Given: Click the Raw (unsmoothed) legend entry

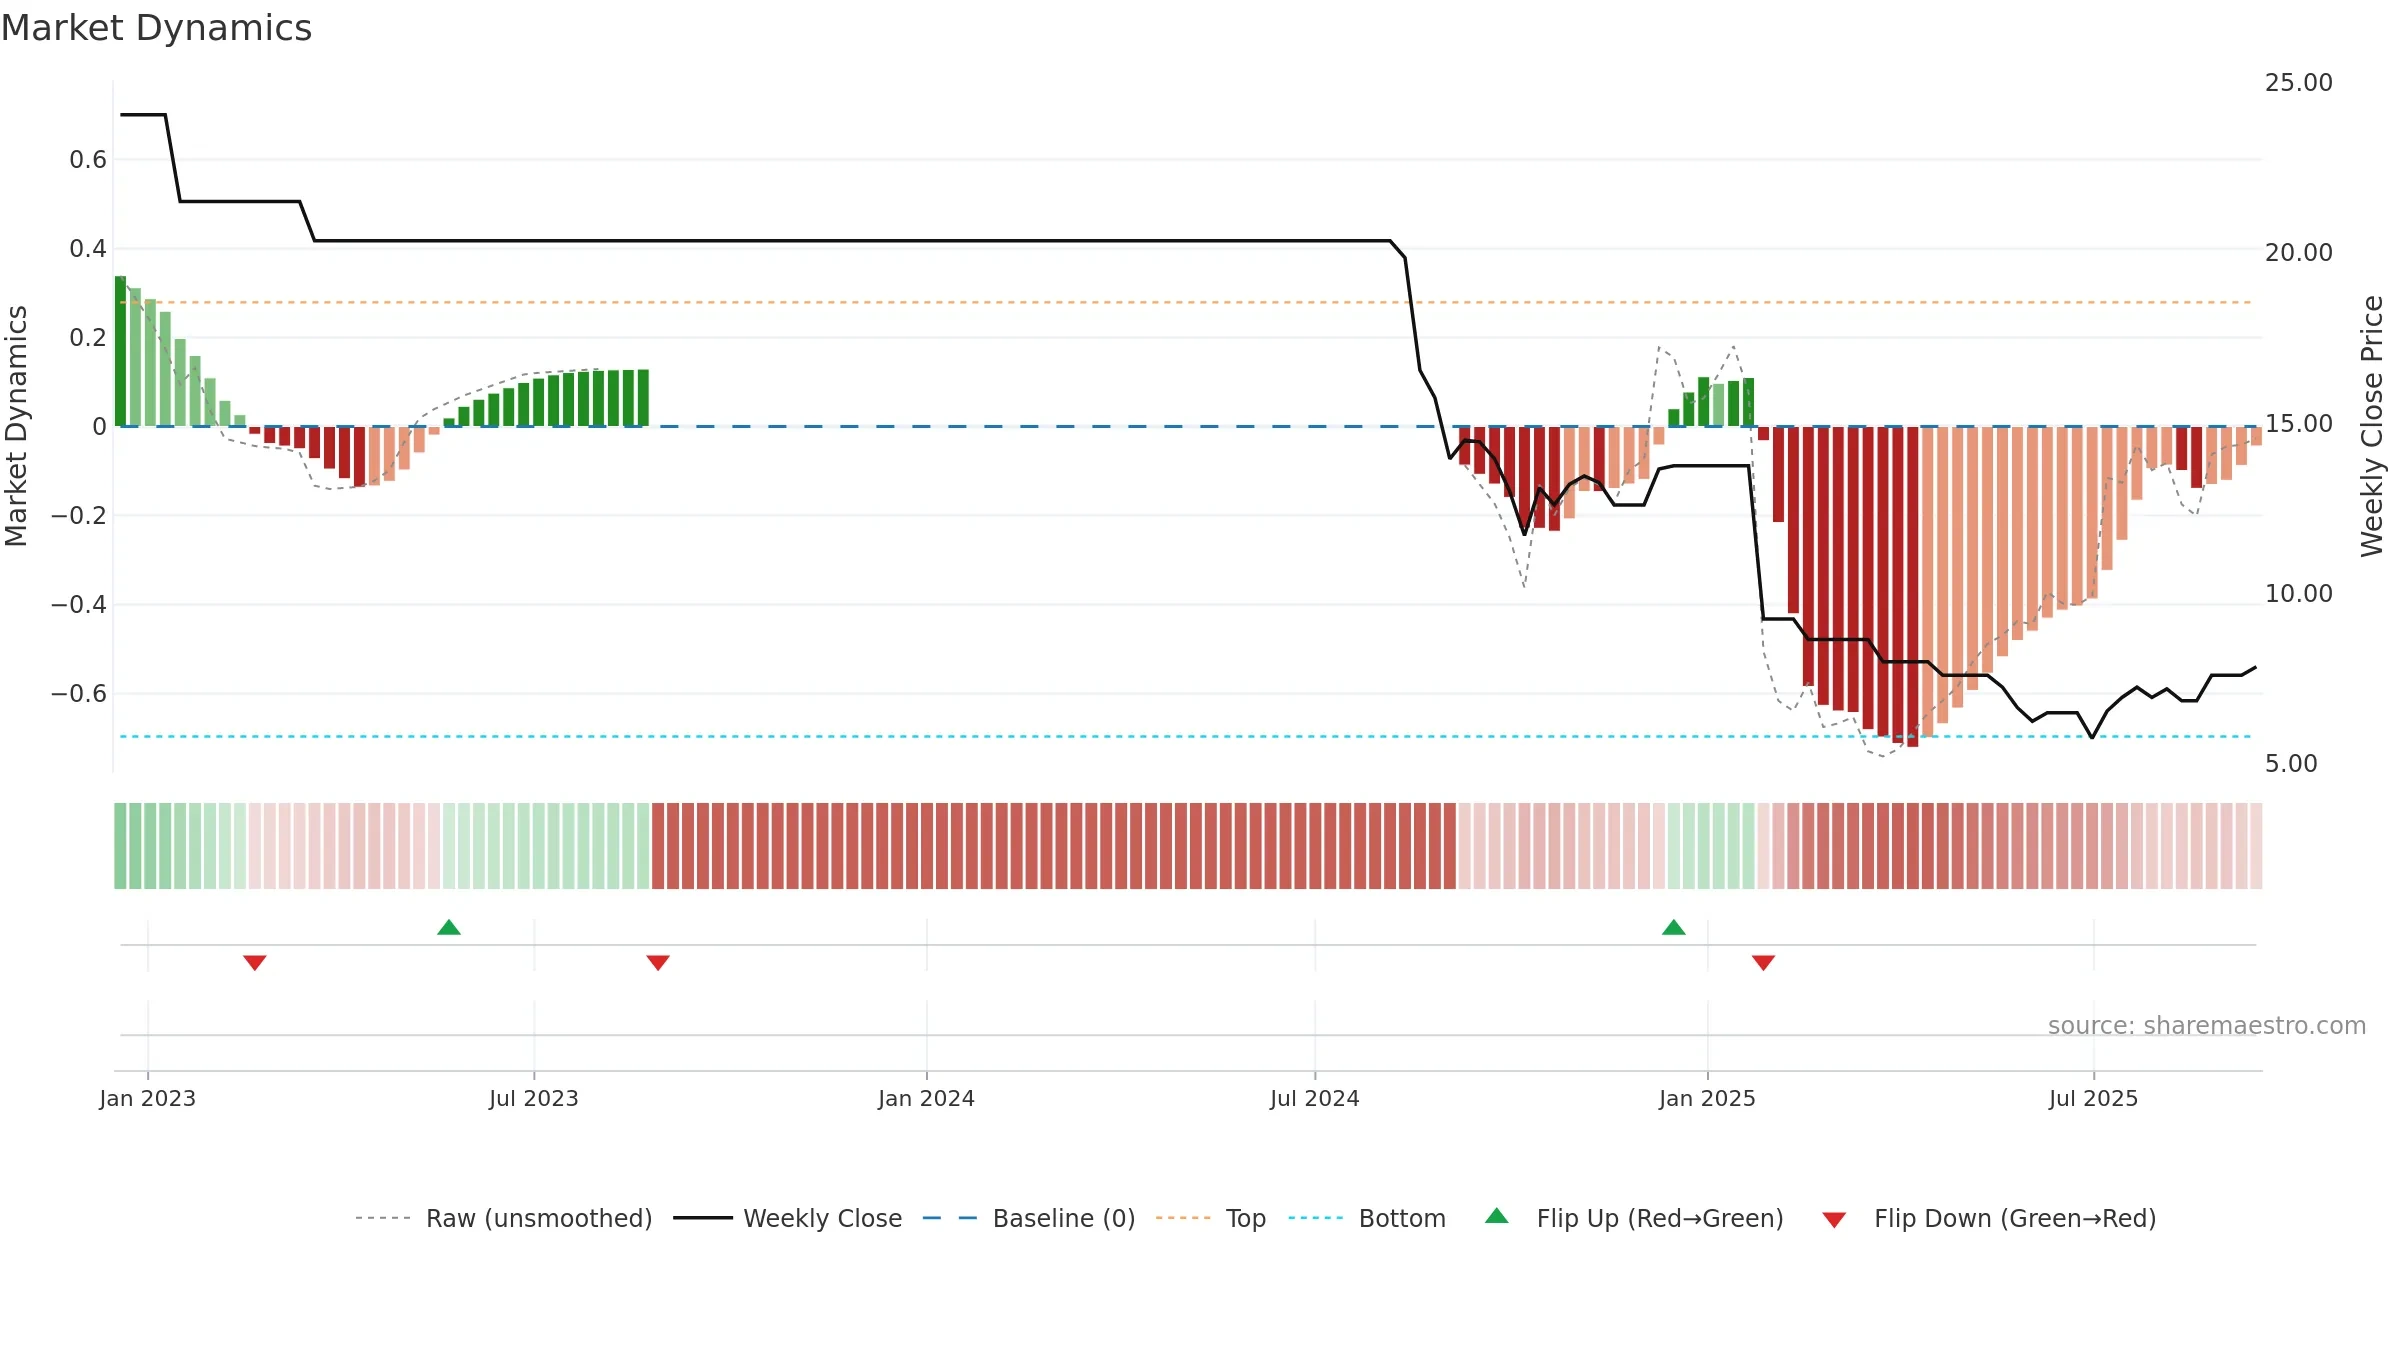Looking at the screenshot, I should [503, 1218].
